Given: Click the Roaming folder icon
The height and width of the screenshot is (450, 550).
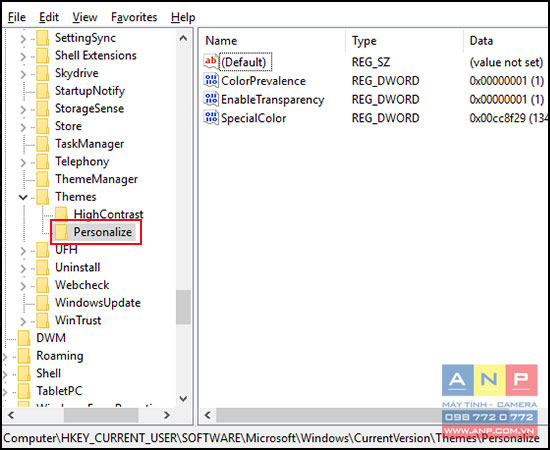Looking at the screenshot, I should pos(24,356).
